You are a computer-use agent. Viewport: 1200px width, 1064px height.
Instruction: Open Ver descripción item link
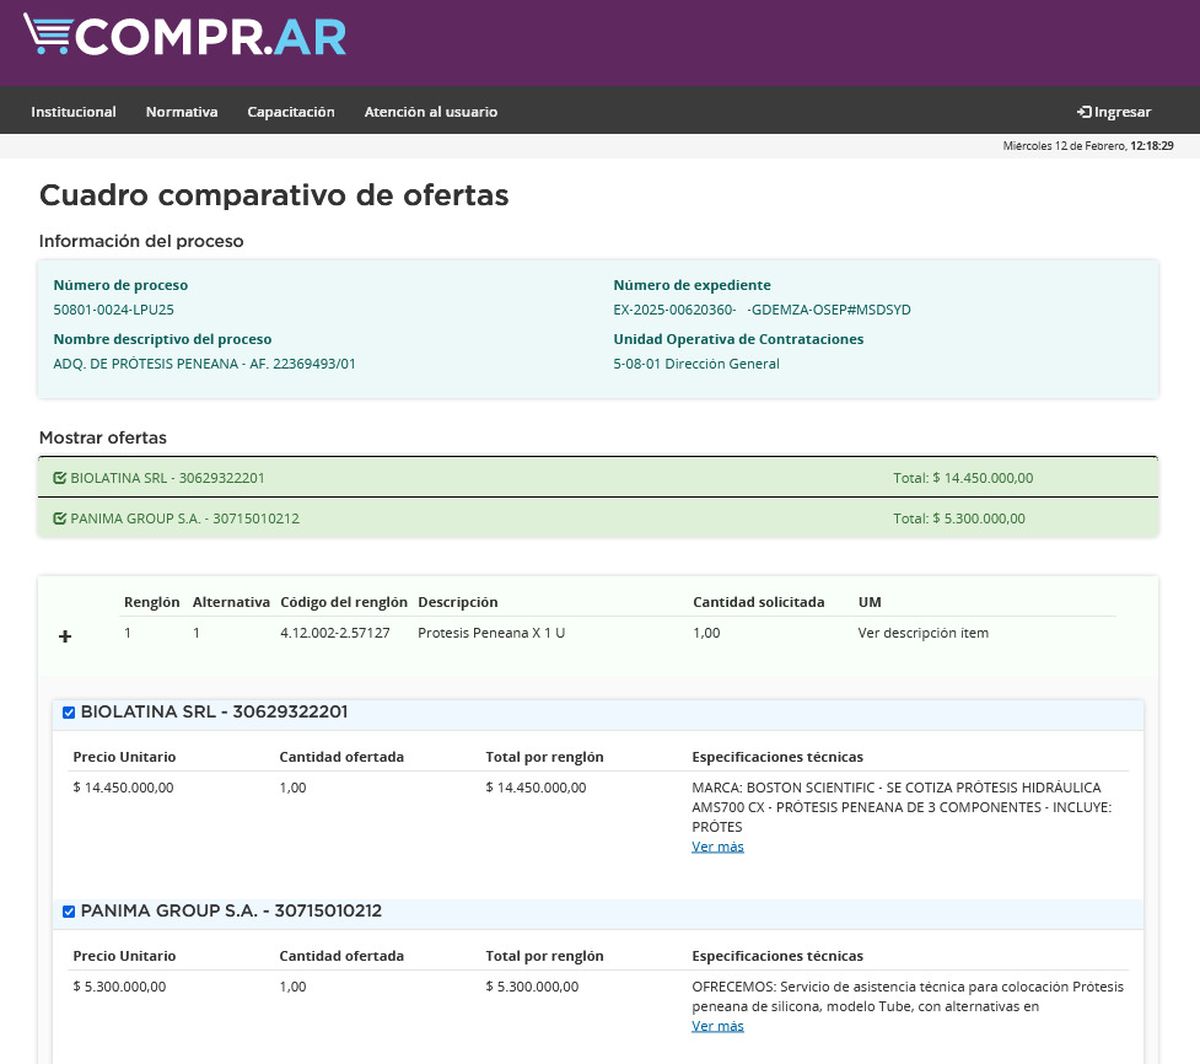click(x=923, y=632)
